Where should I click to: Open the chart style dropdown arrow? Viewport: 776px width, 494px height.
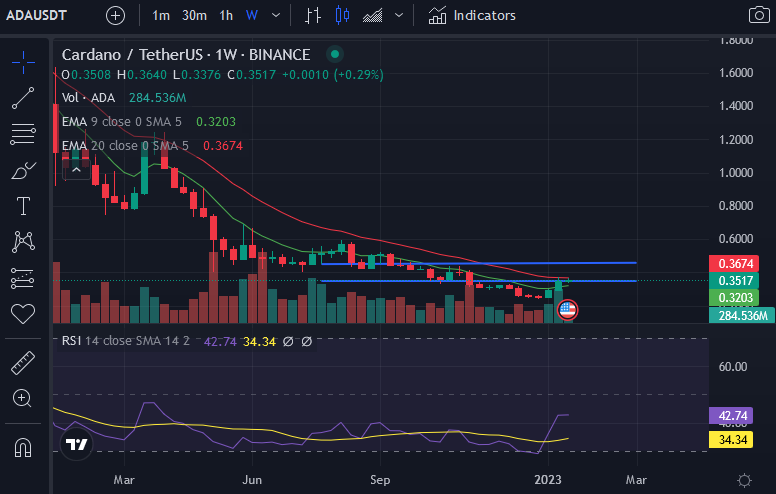(399, 15)
